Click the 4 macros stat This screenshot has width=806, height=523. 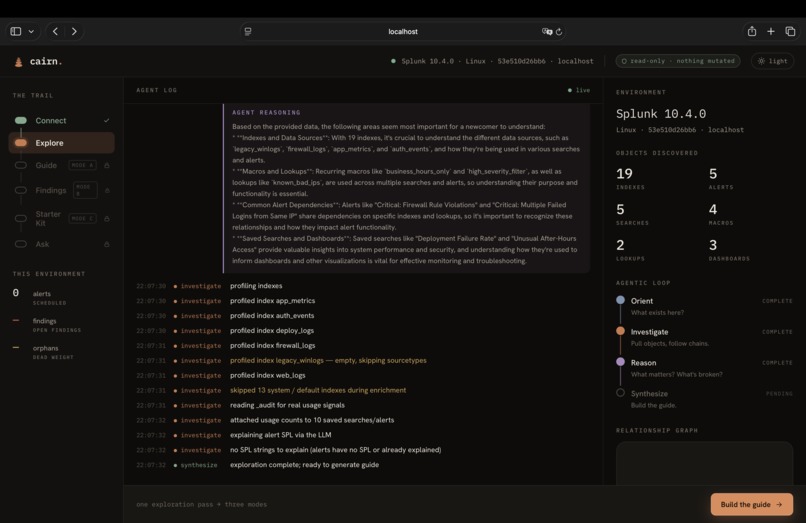tap(721, 214)
